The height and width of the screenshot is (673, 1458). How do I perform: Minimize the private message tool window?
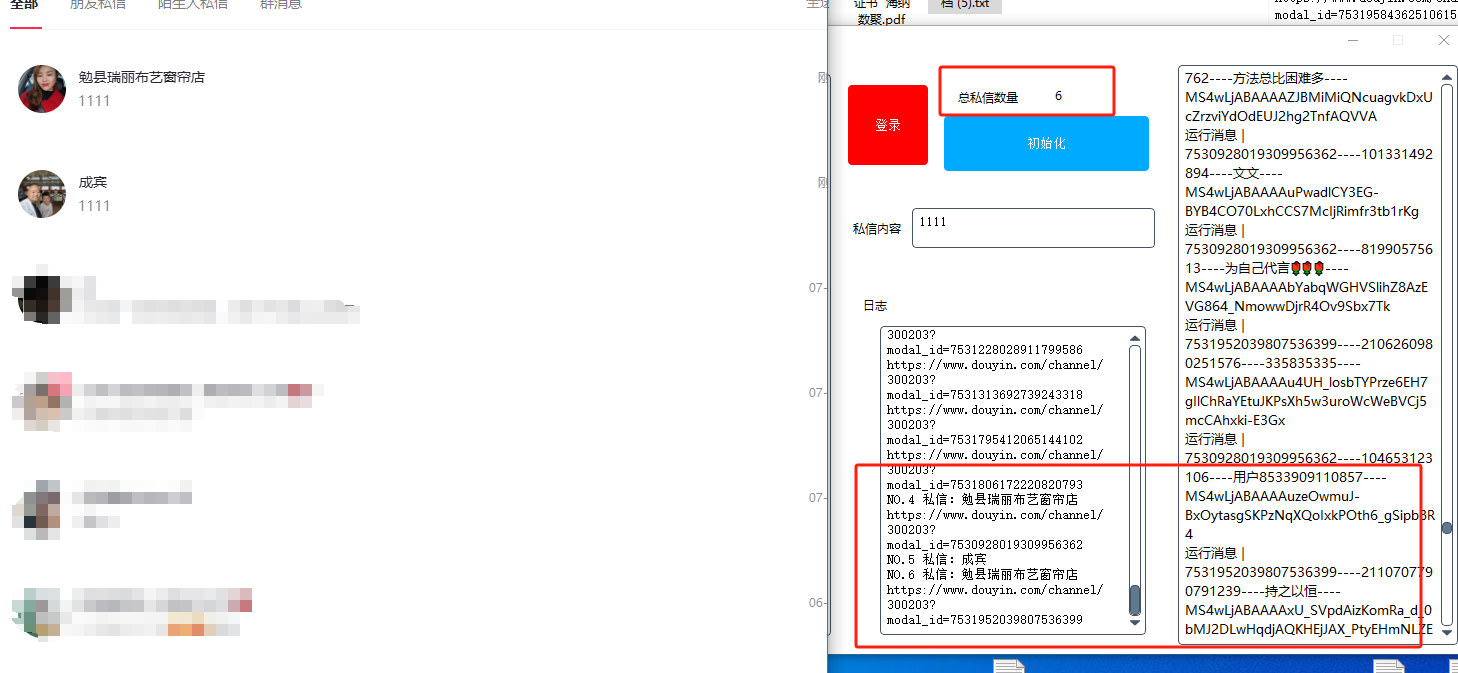tap(1353, 40)
